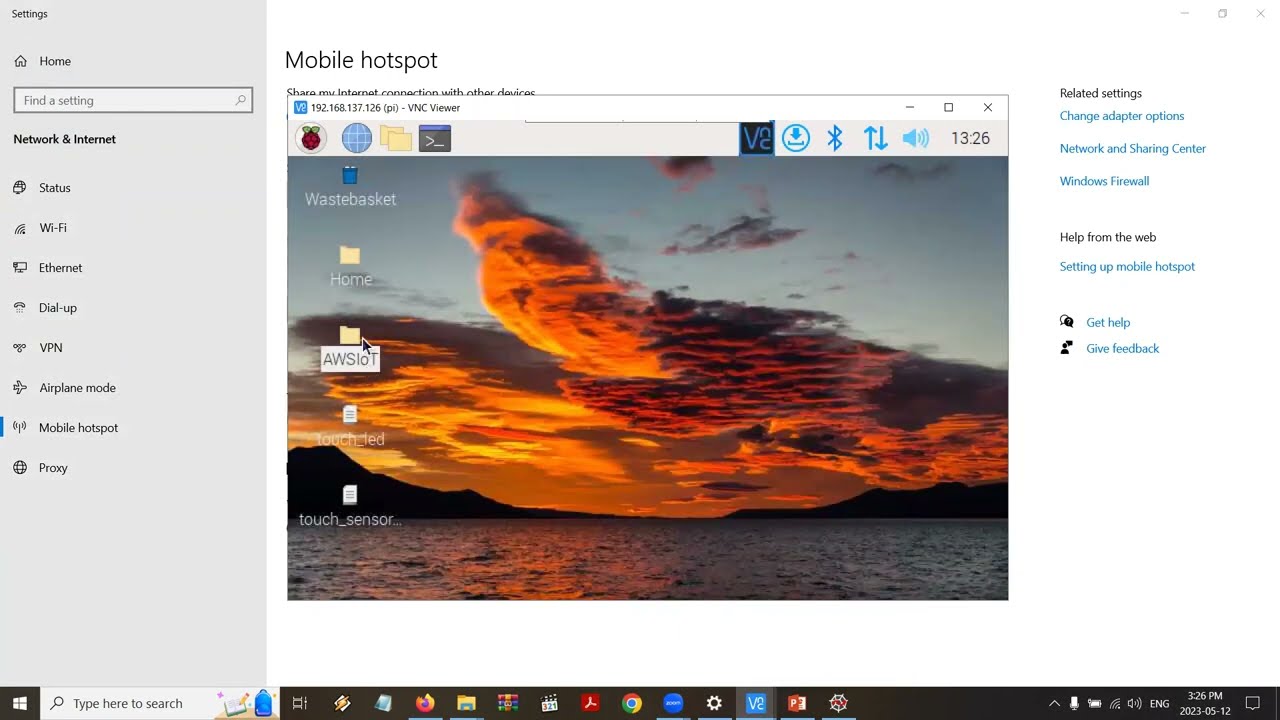
Task: Click the Give feedback link
Action: [x=1123, y=349]
